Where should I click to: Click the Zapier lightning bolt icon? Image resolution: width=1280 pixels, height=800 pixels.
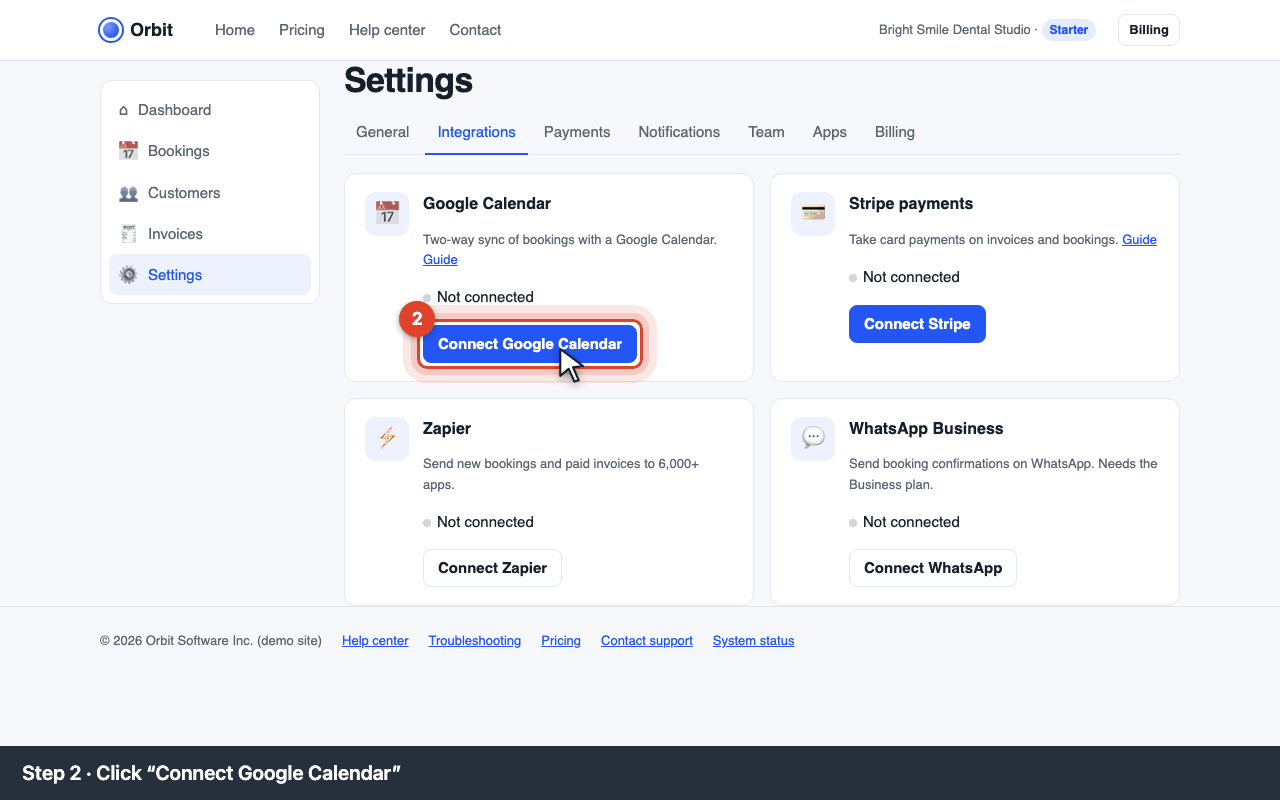click(x=387, y=439)
